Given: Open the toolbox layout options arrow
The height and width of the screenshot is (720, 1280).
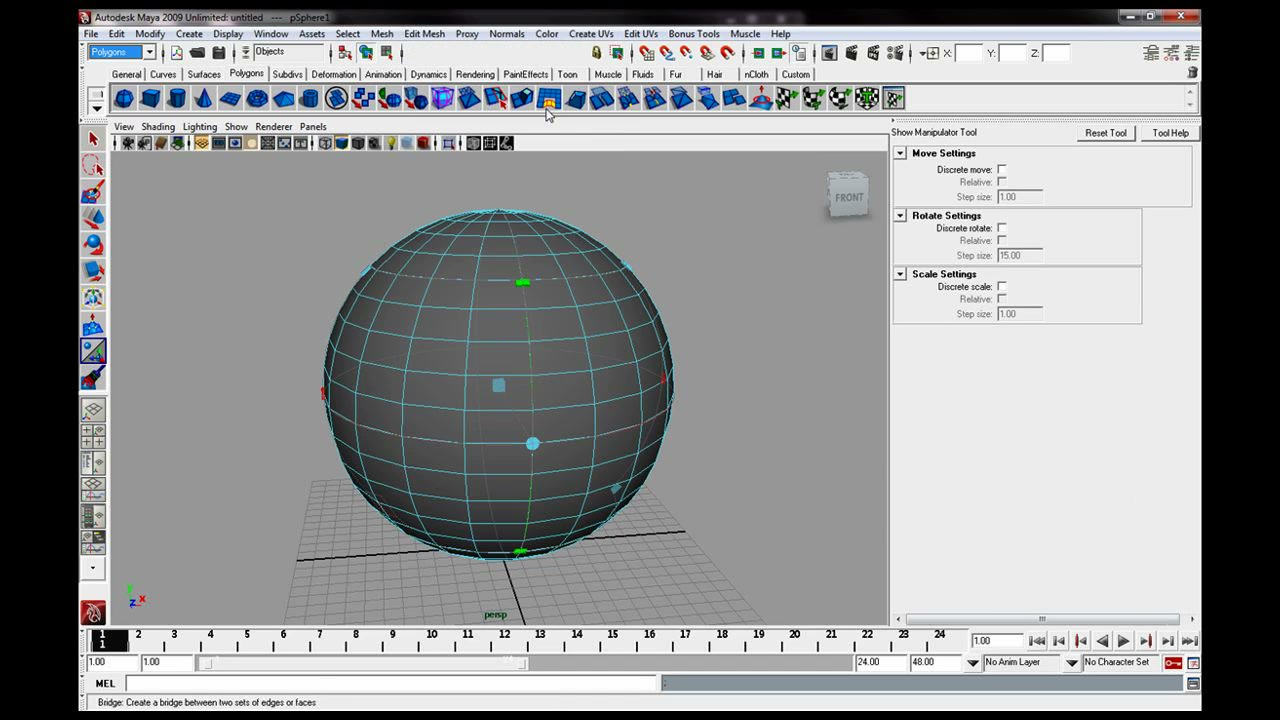Looking at the screenshot, I should (93, 568).
